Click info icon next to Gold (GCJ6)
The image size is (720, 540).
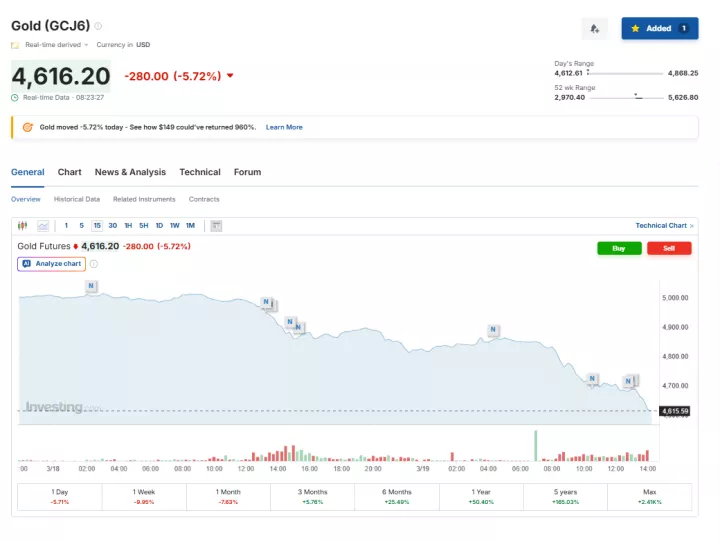pyautogui.click(x=98, y=26)
